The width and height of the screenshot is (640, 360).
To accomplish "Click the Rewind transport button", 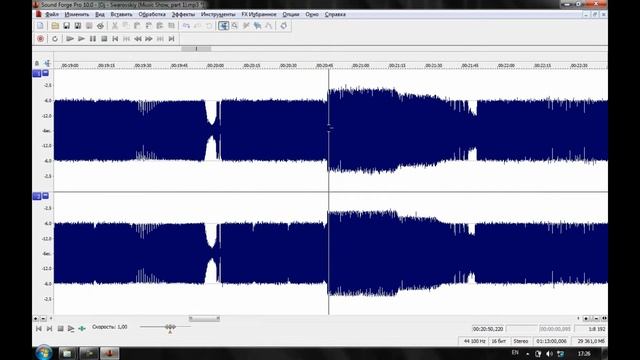I will (138, 39).
